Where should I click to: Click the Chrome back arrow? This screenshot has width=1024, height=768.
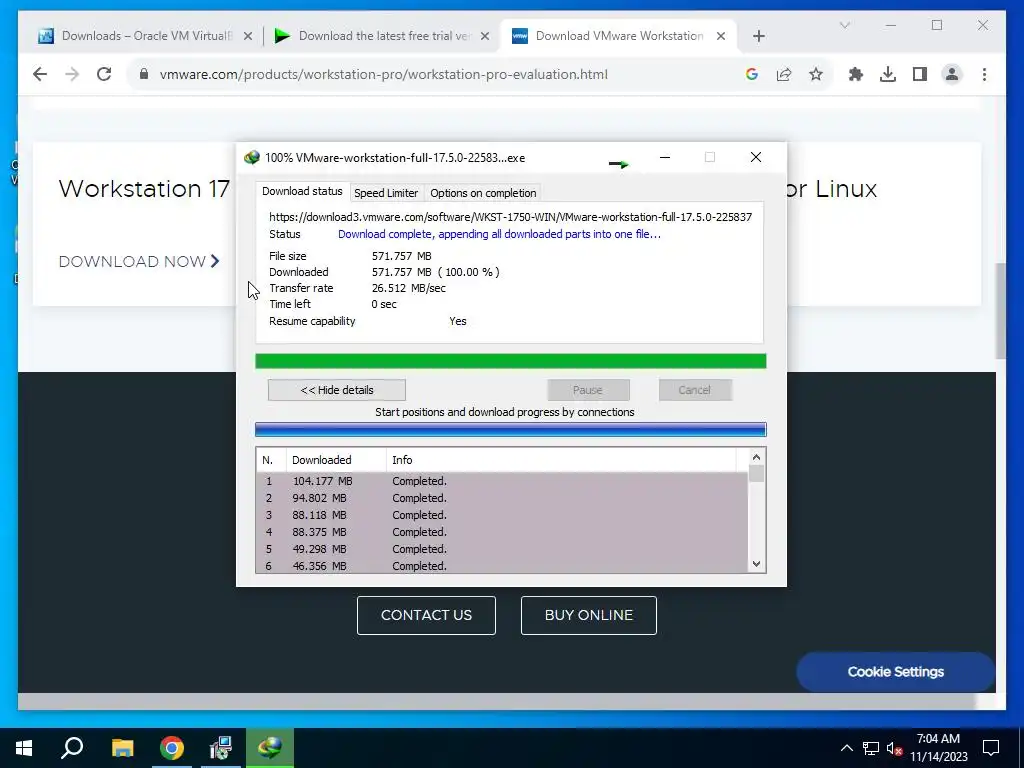(40, 74)
